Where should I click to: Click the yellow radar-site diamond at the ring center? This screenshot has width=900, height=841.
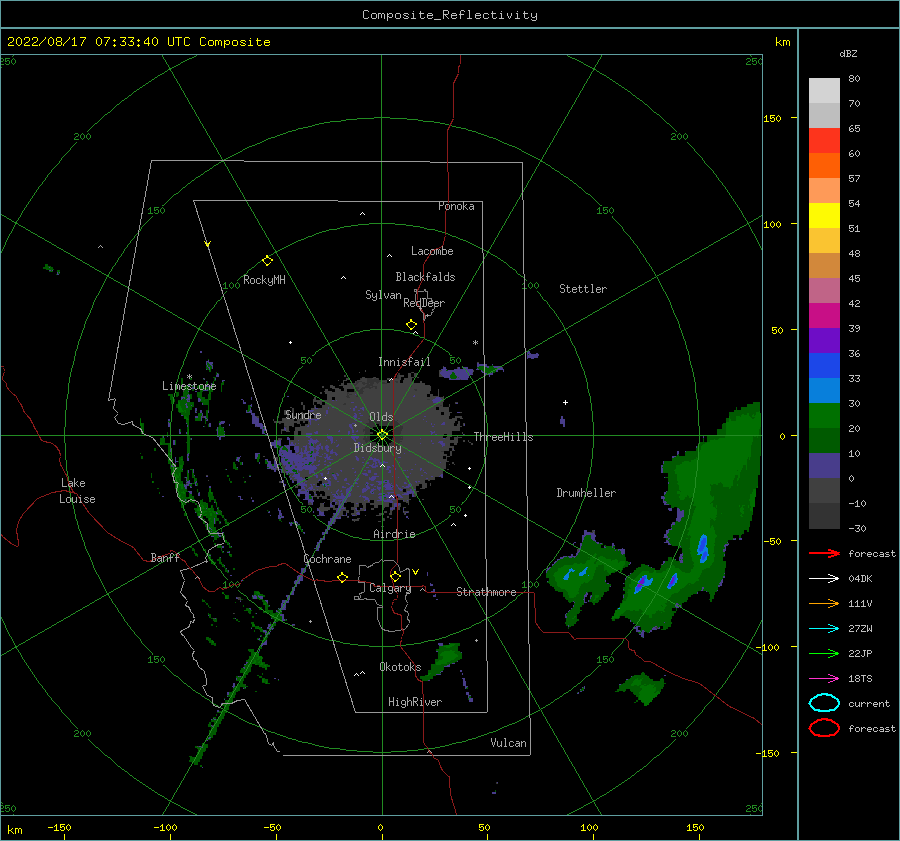coord(382,435)
